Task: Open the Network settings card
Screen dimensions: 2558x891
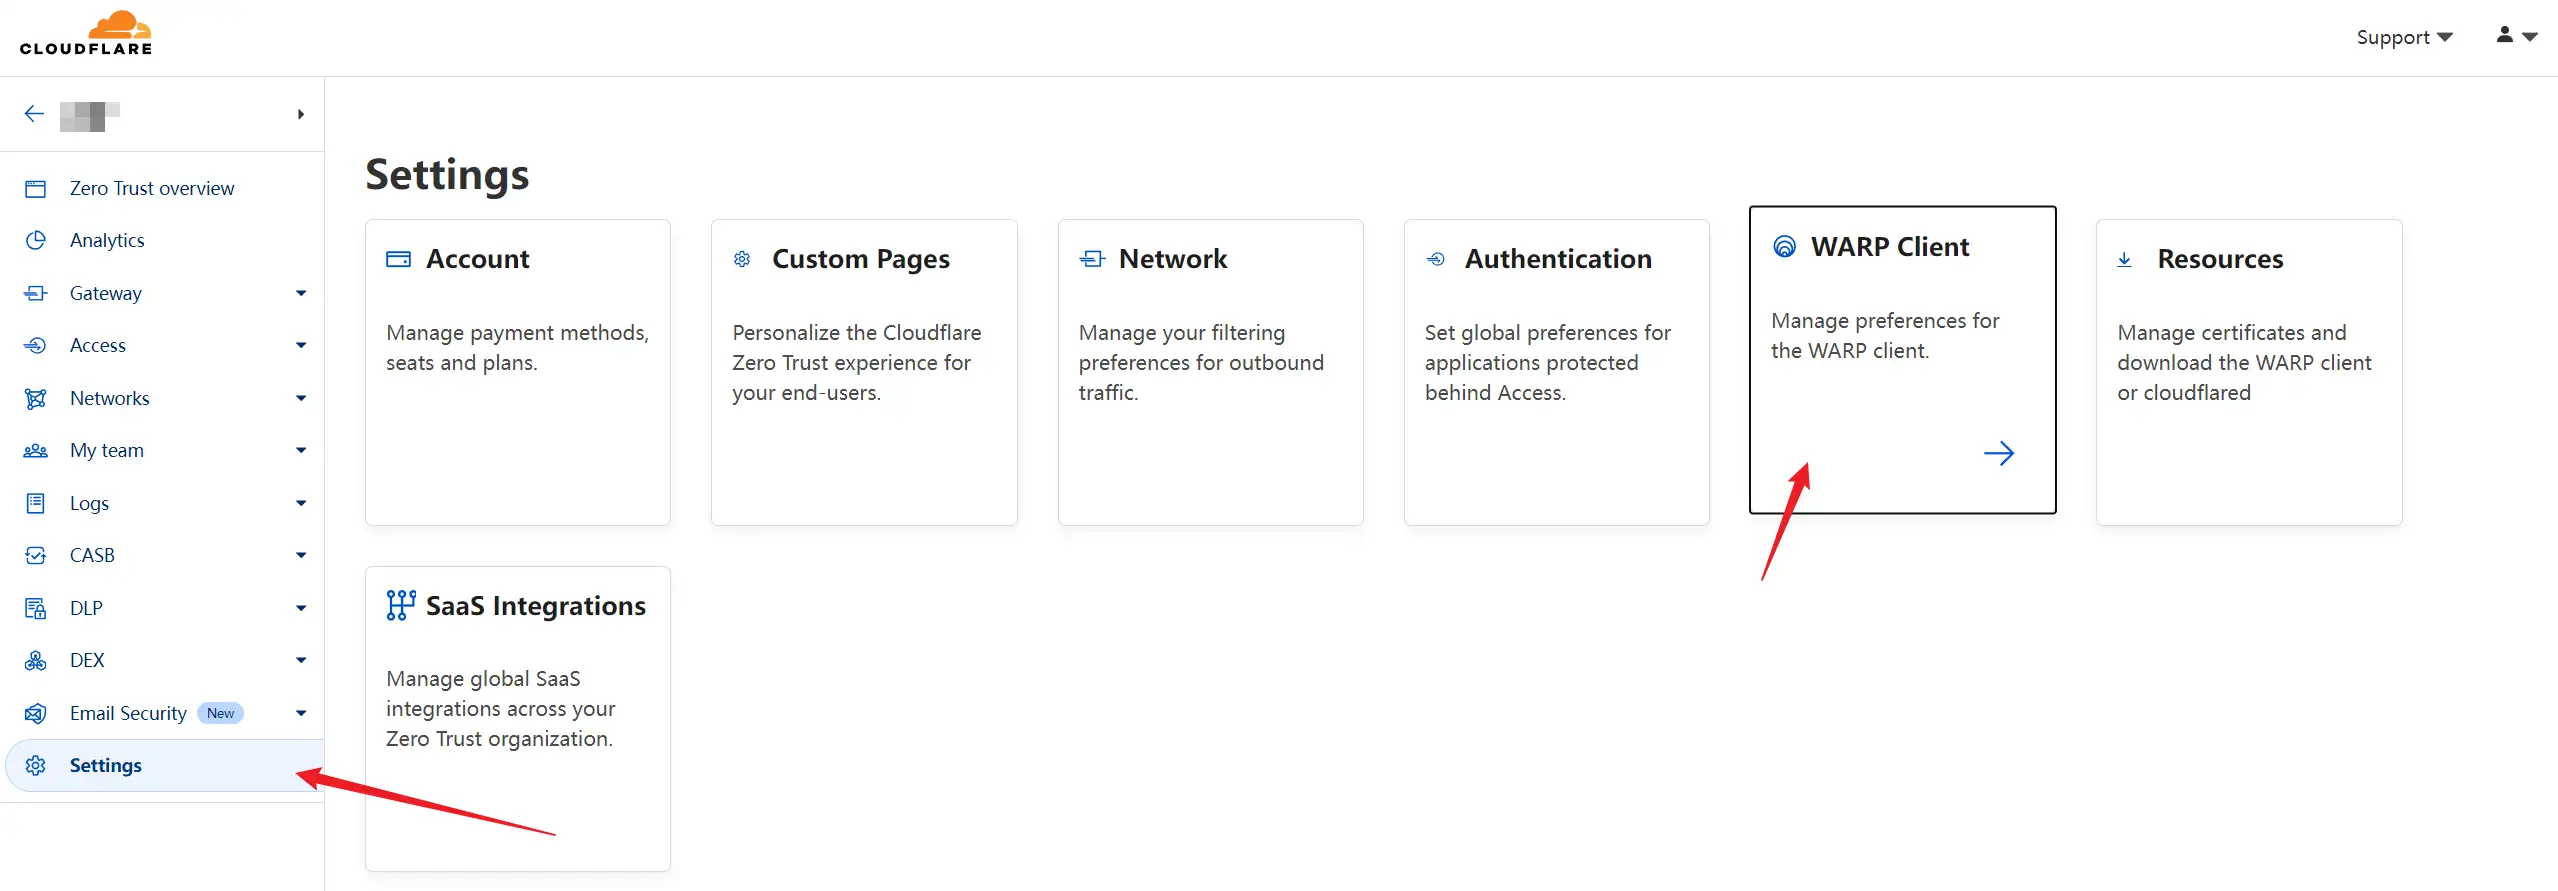Action: 1210,372
